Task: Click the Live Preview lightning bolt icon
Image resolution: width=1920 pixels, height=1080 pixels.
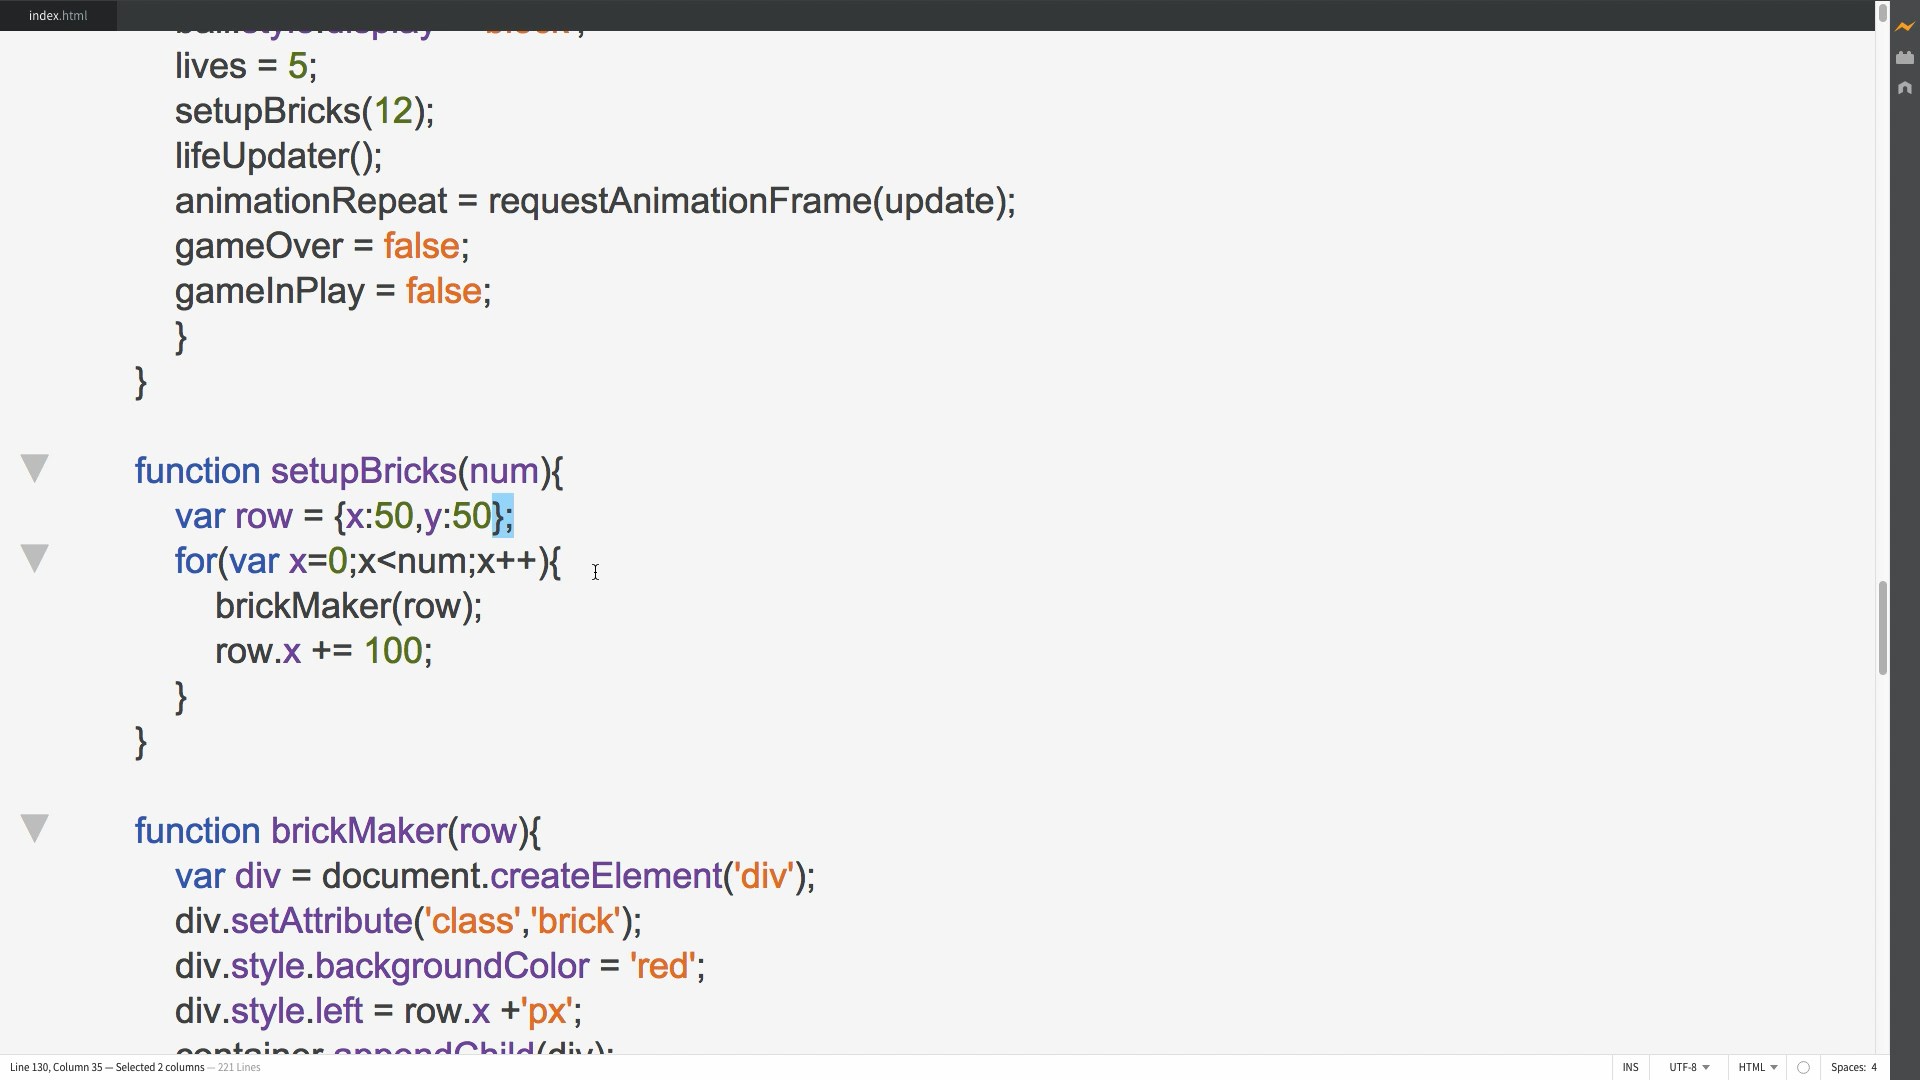Action: (x=1904, y=27)
